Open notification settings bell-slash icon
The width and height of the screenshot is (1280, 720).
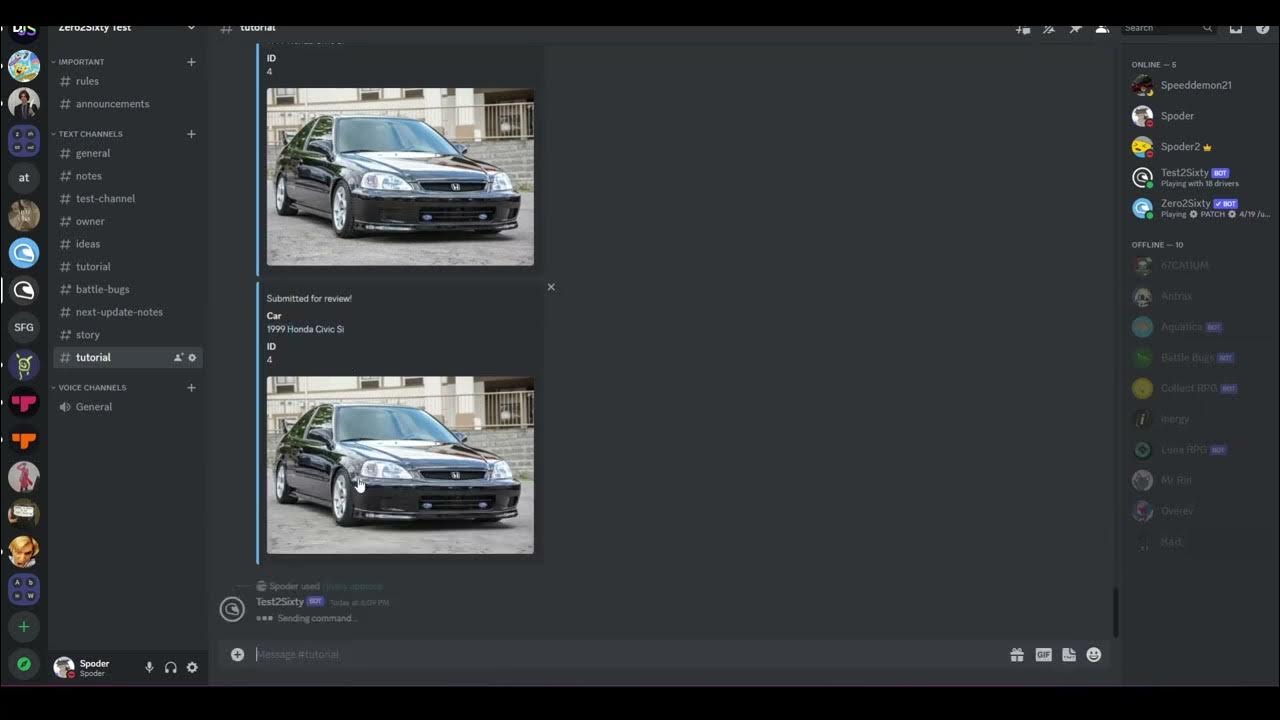click(1049, 29)
